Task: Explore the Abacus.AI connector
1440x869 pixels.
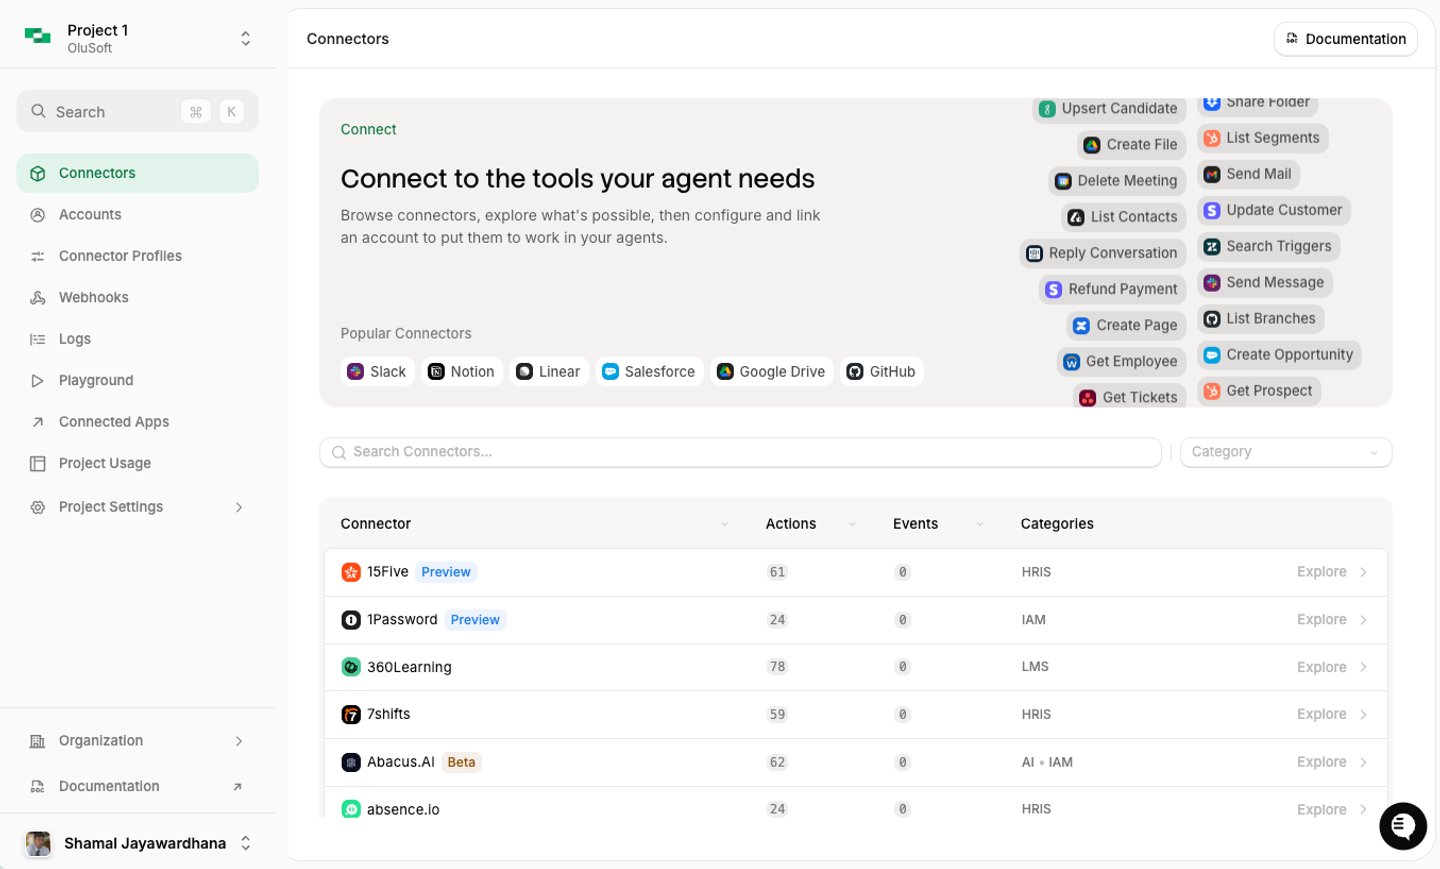Action: [1332, 762]
